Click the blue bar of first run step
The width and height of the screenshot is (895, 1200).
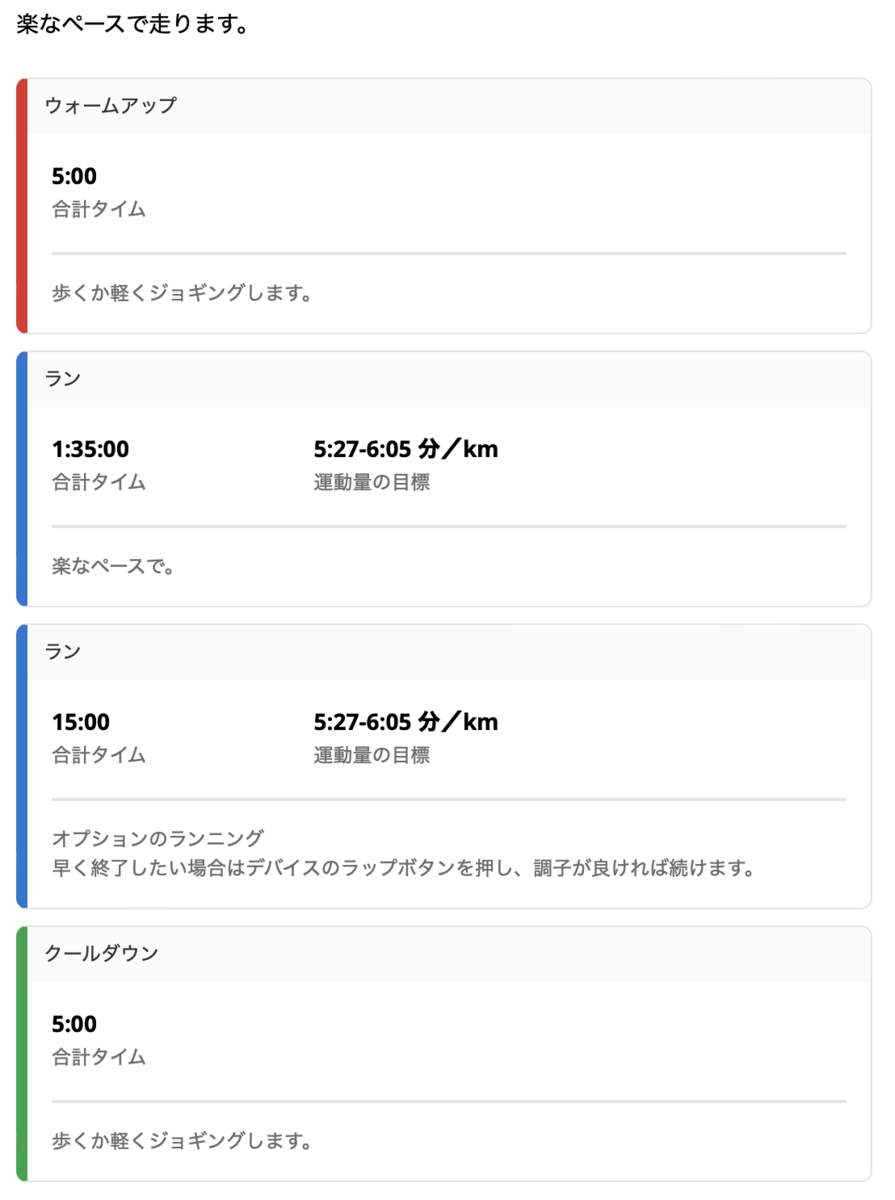pos(22,479)
